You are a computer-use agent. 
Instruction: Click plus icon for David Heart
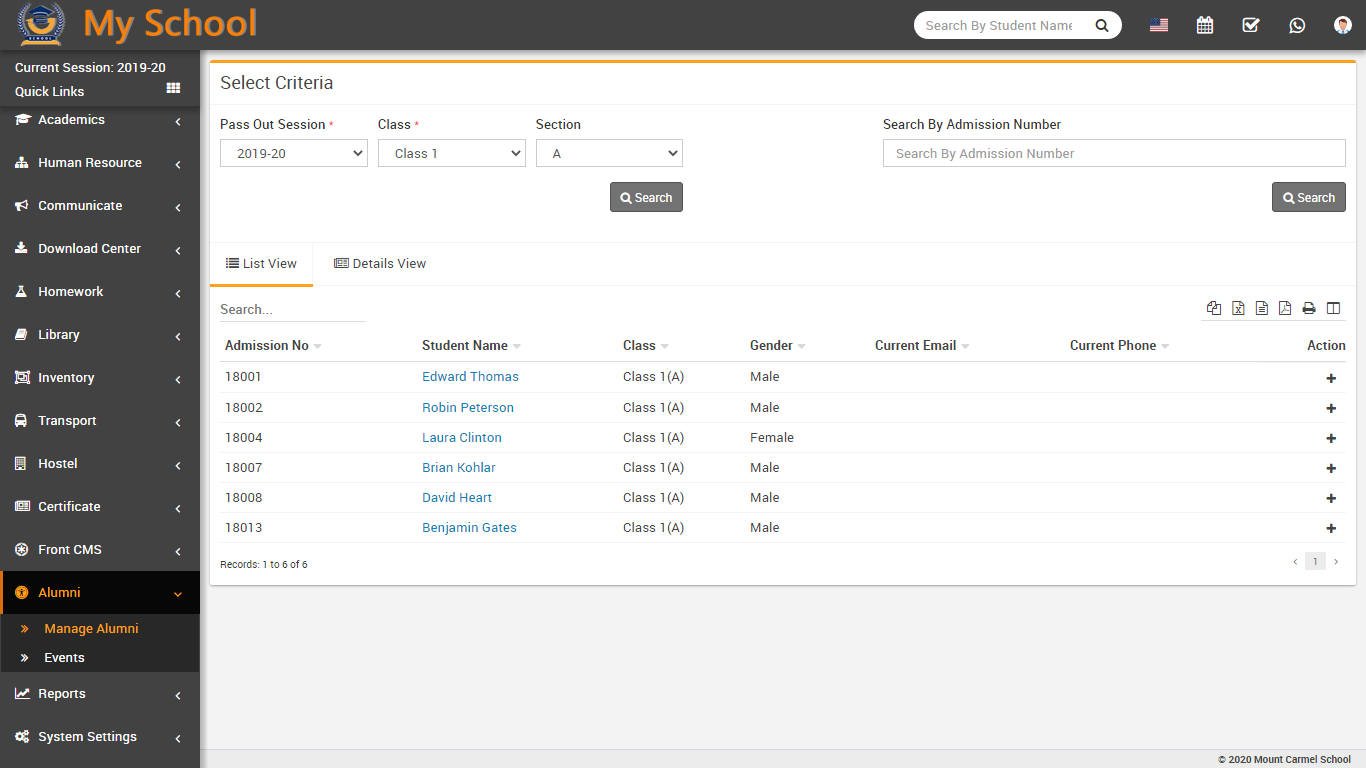pos(1331,498)
